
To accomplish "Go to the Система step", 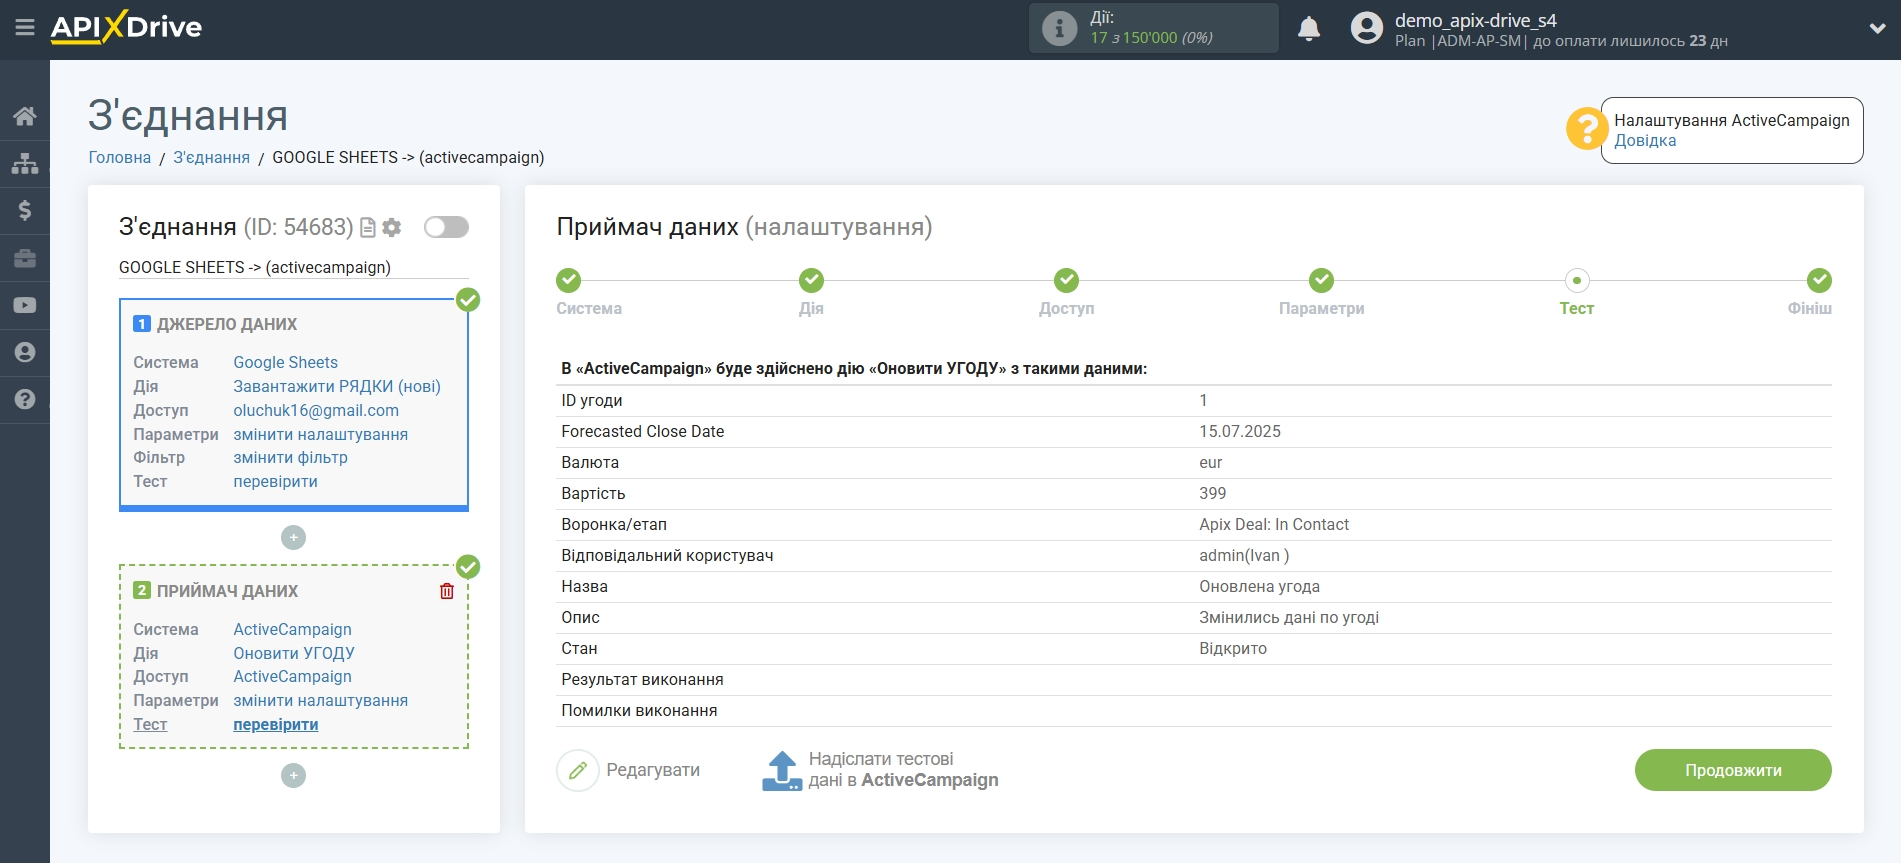I will tap(569, 281).
